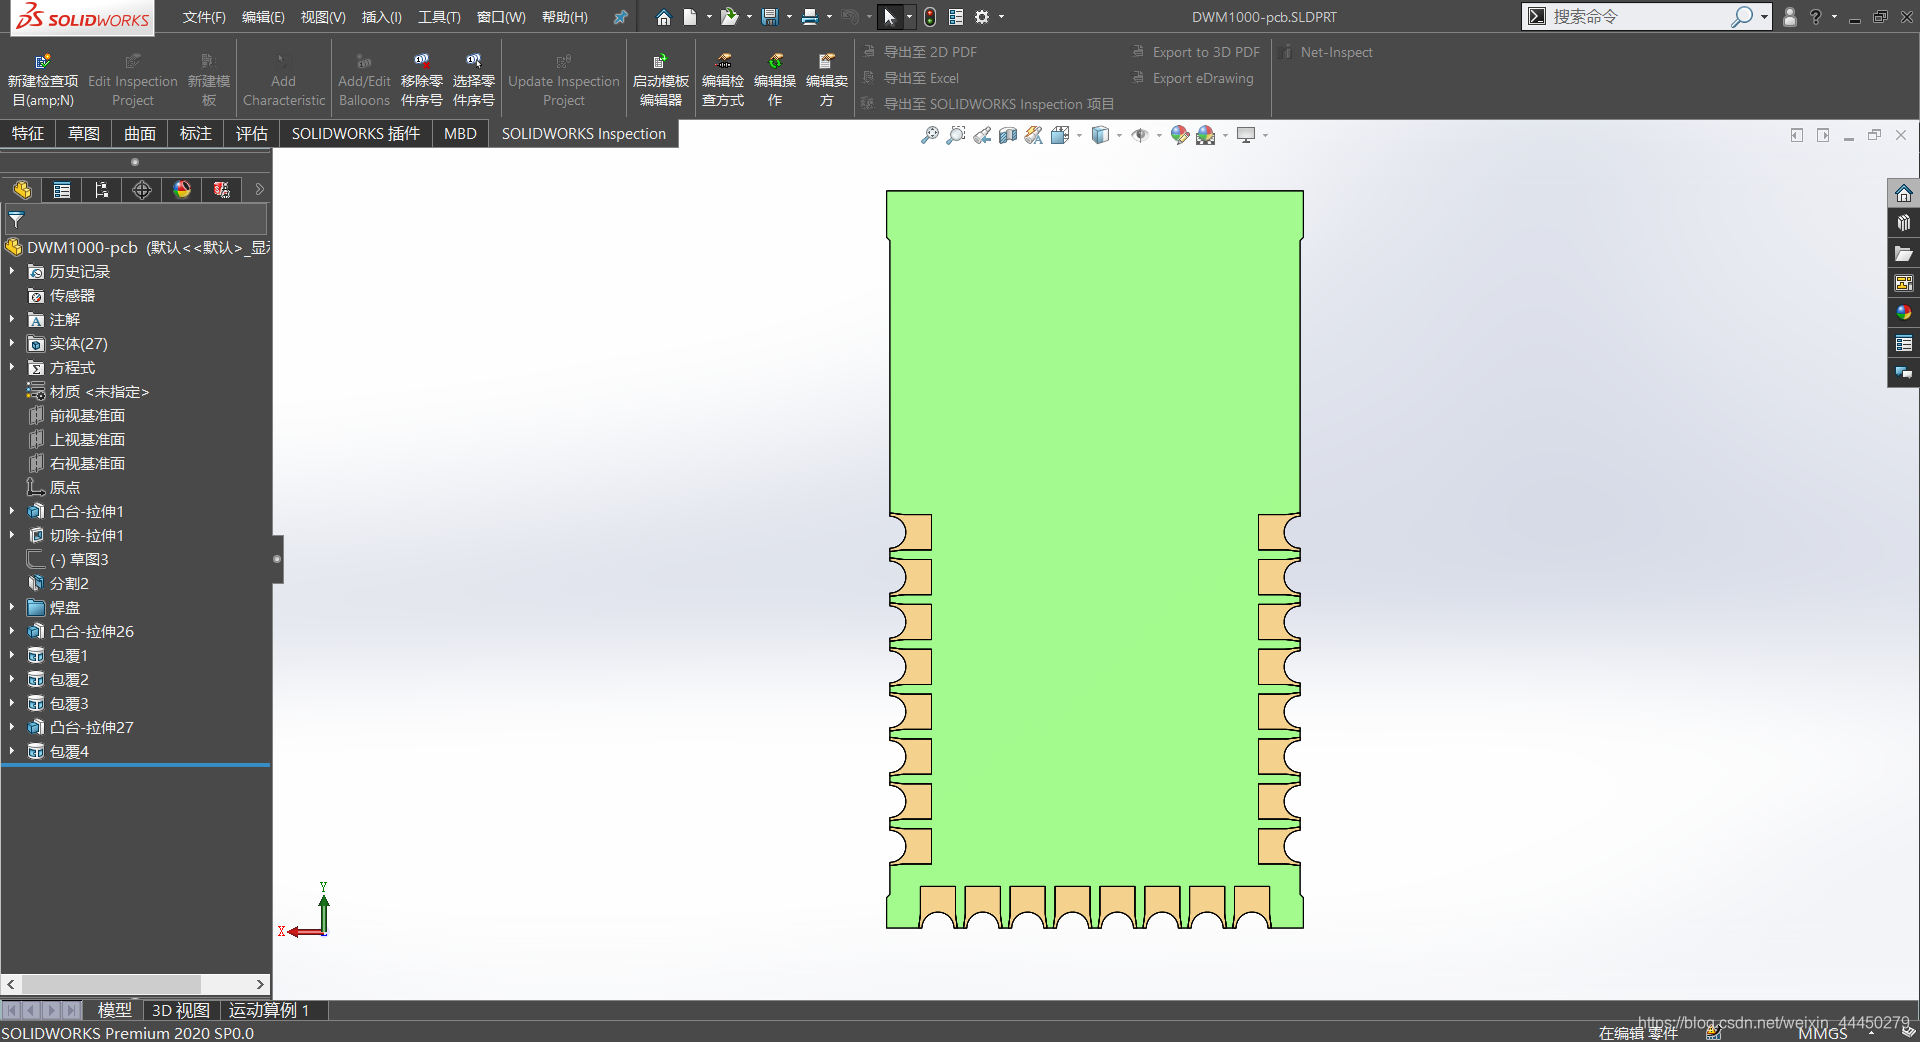Image resolution: width=1920 pixels, height=1042 pixels.
Task: Open Custom Properties in task pane
Action: pyautogui.click(x=1903, y=343)
